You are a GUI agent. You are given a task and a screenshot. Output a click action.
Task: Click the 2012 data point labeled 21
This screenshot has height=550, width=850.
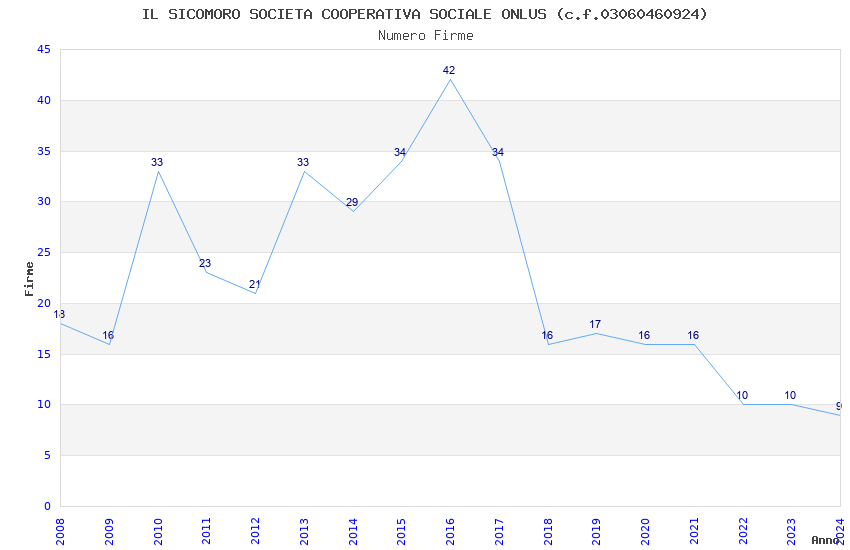click(x=255, y=293)
